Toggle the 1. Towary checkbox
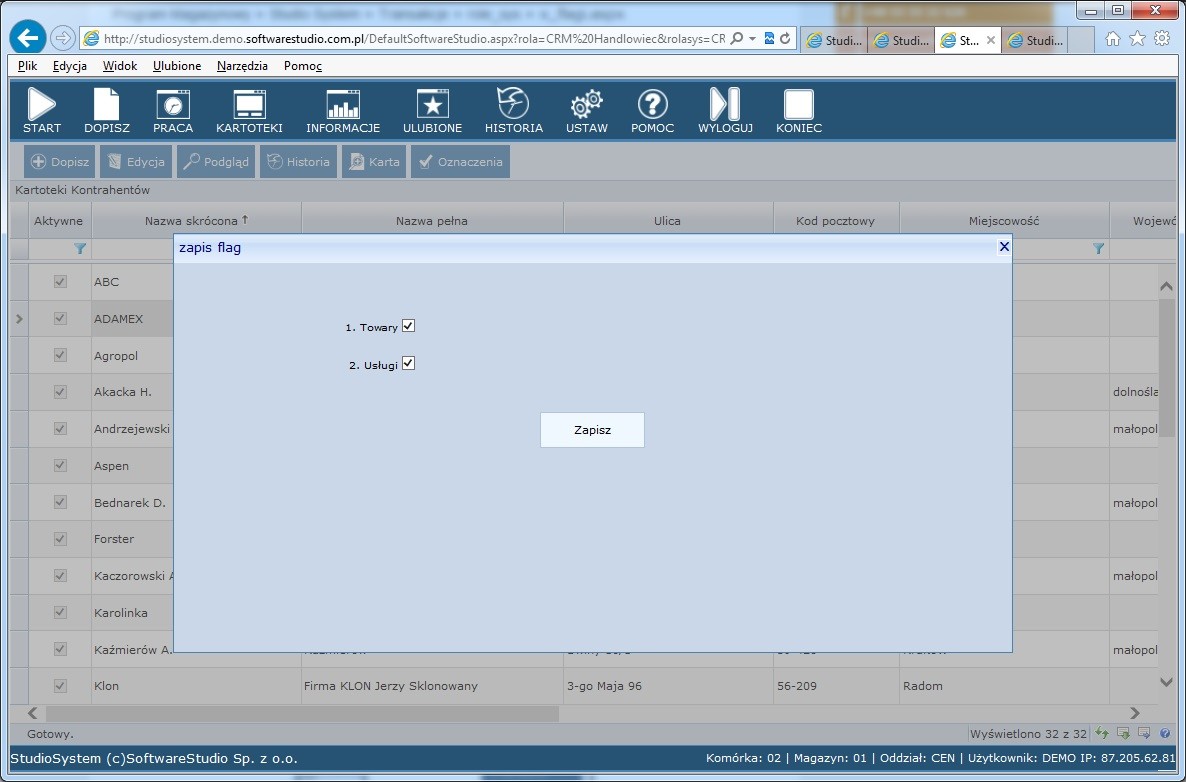 (x=408, y=326)
